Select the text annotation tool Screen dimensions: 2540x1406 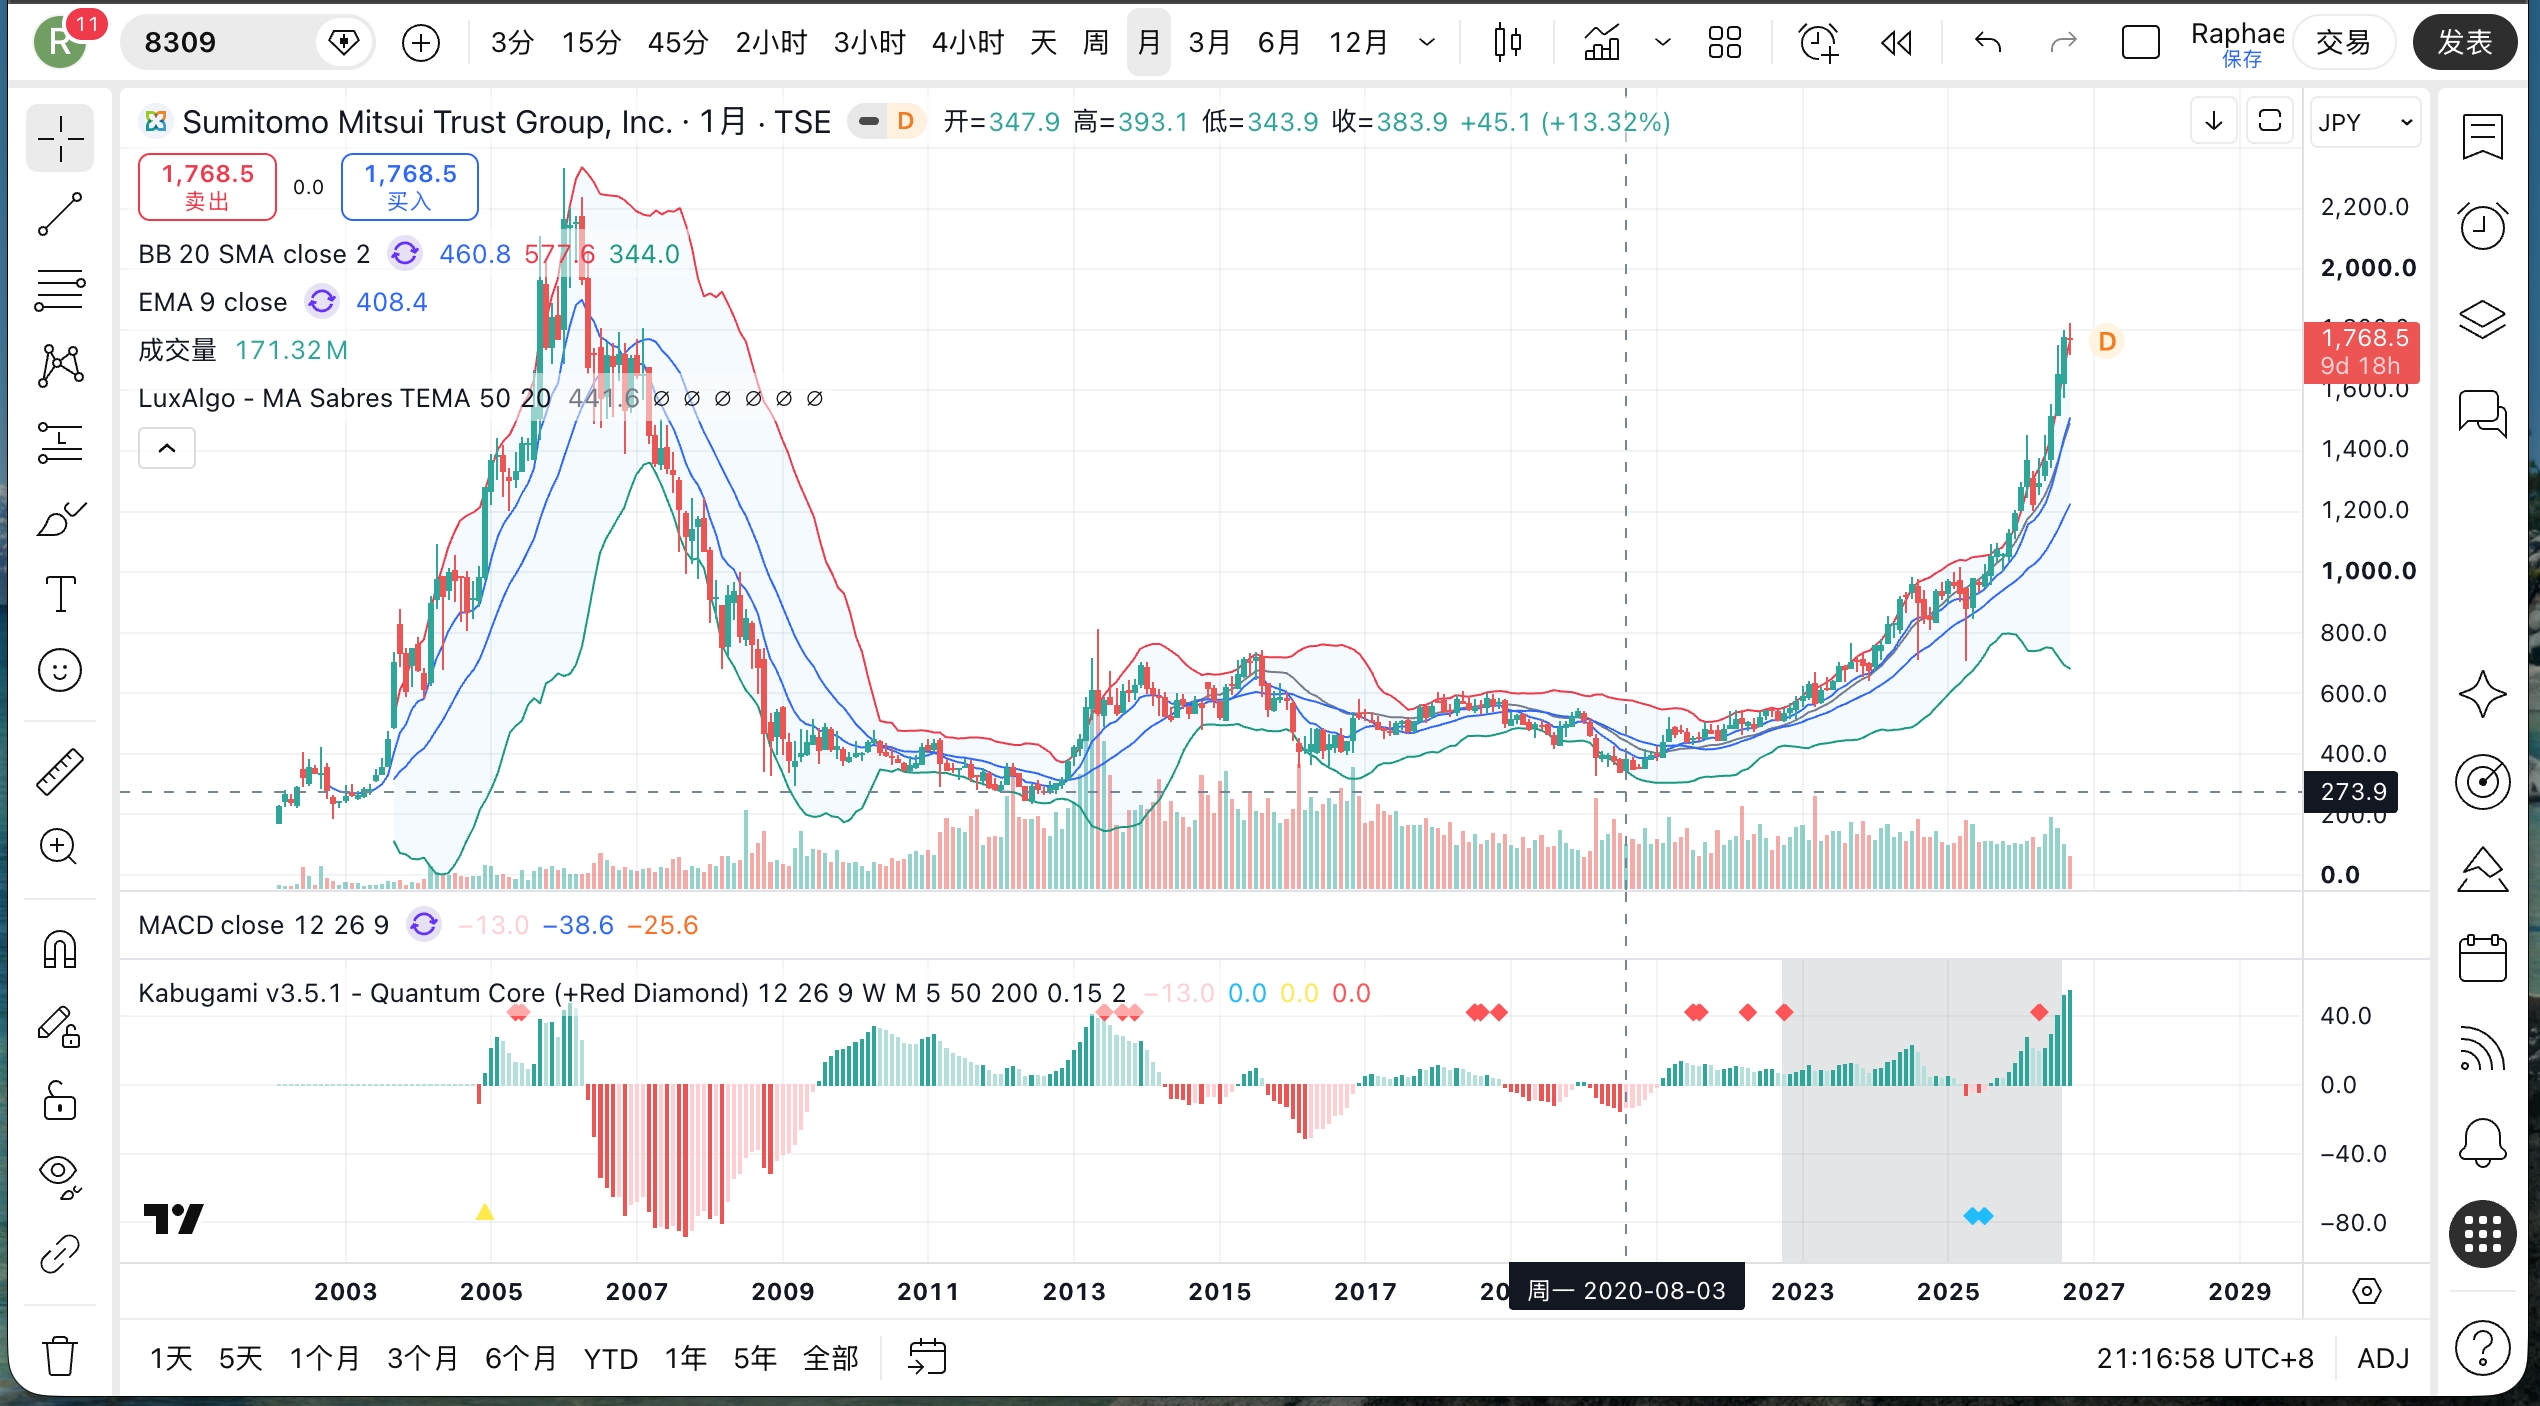coord(60,594)
